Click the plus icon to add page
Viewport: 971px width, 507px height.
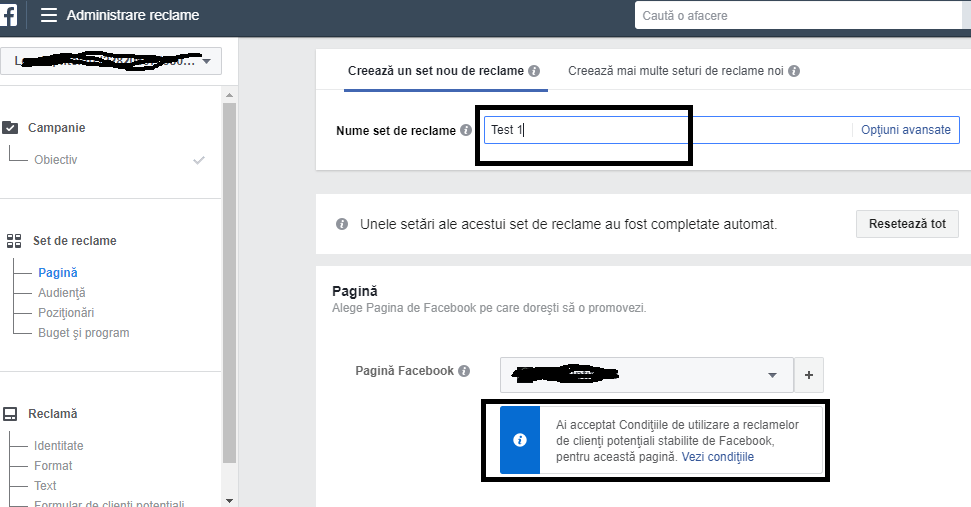click(809, 375)
